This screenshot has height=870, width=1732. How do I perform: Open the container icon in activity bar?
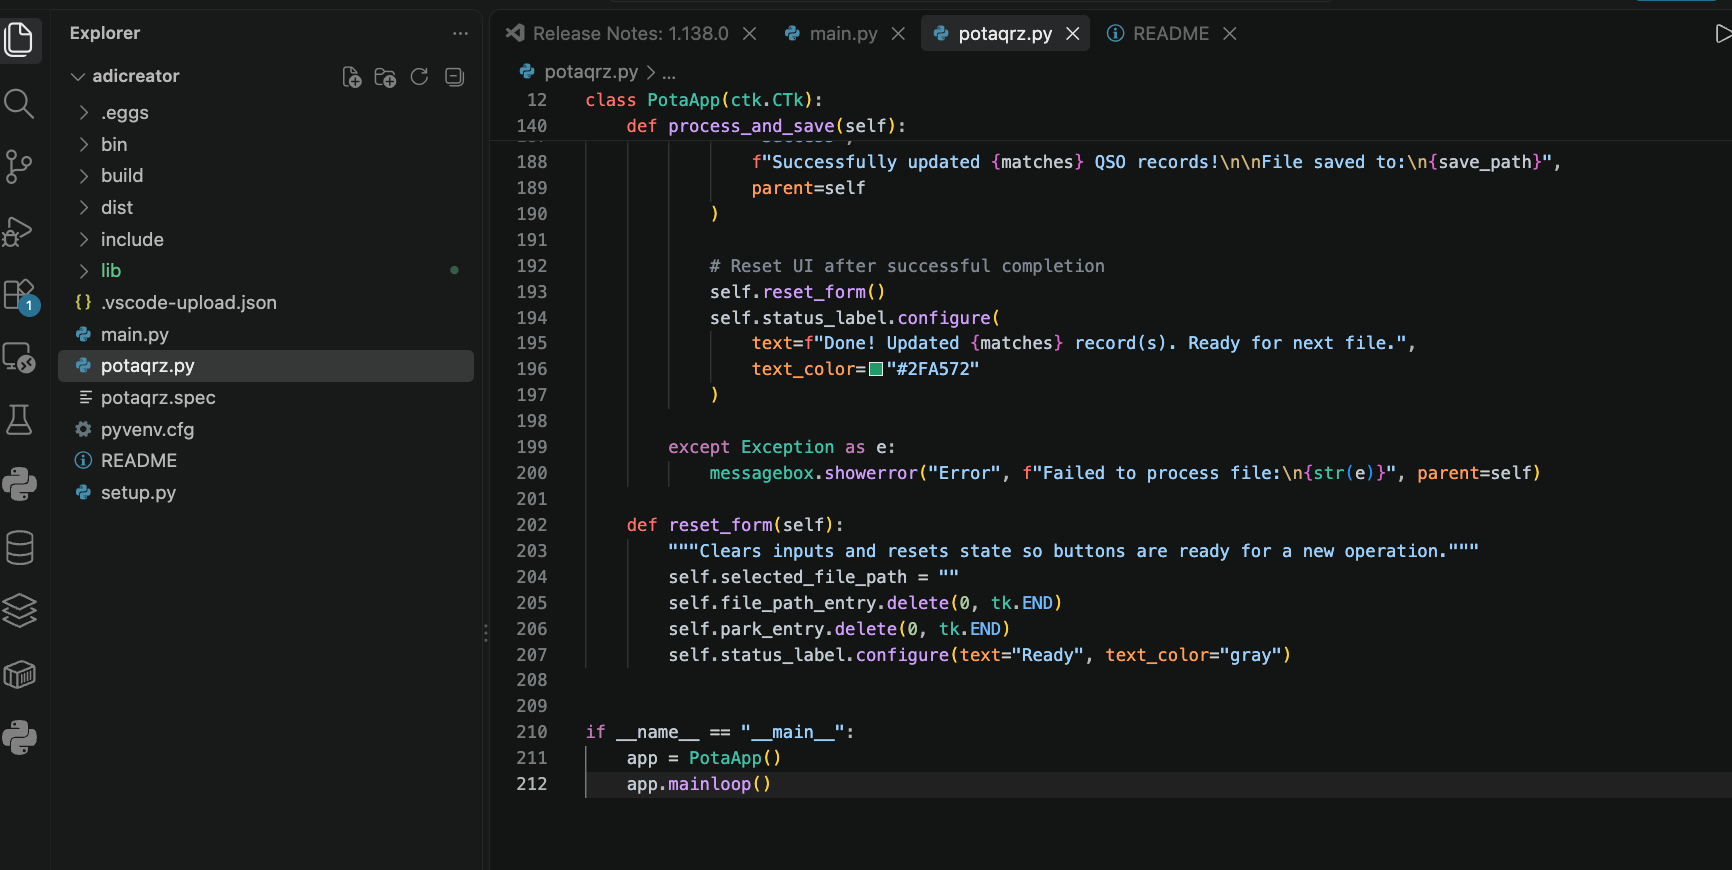[x=20, y=675]
